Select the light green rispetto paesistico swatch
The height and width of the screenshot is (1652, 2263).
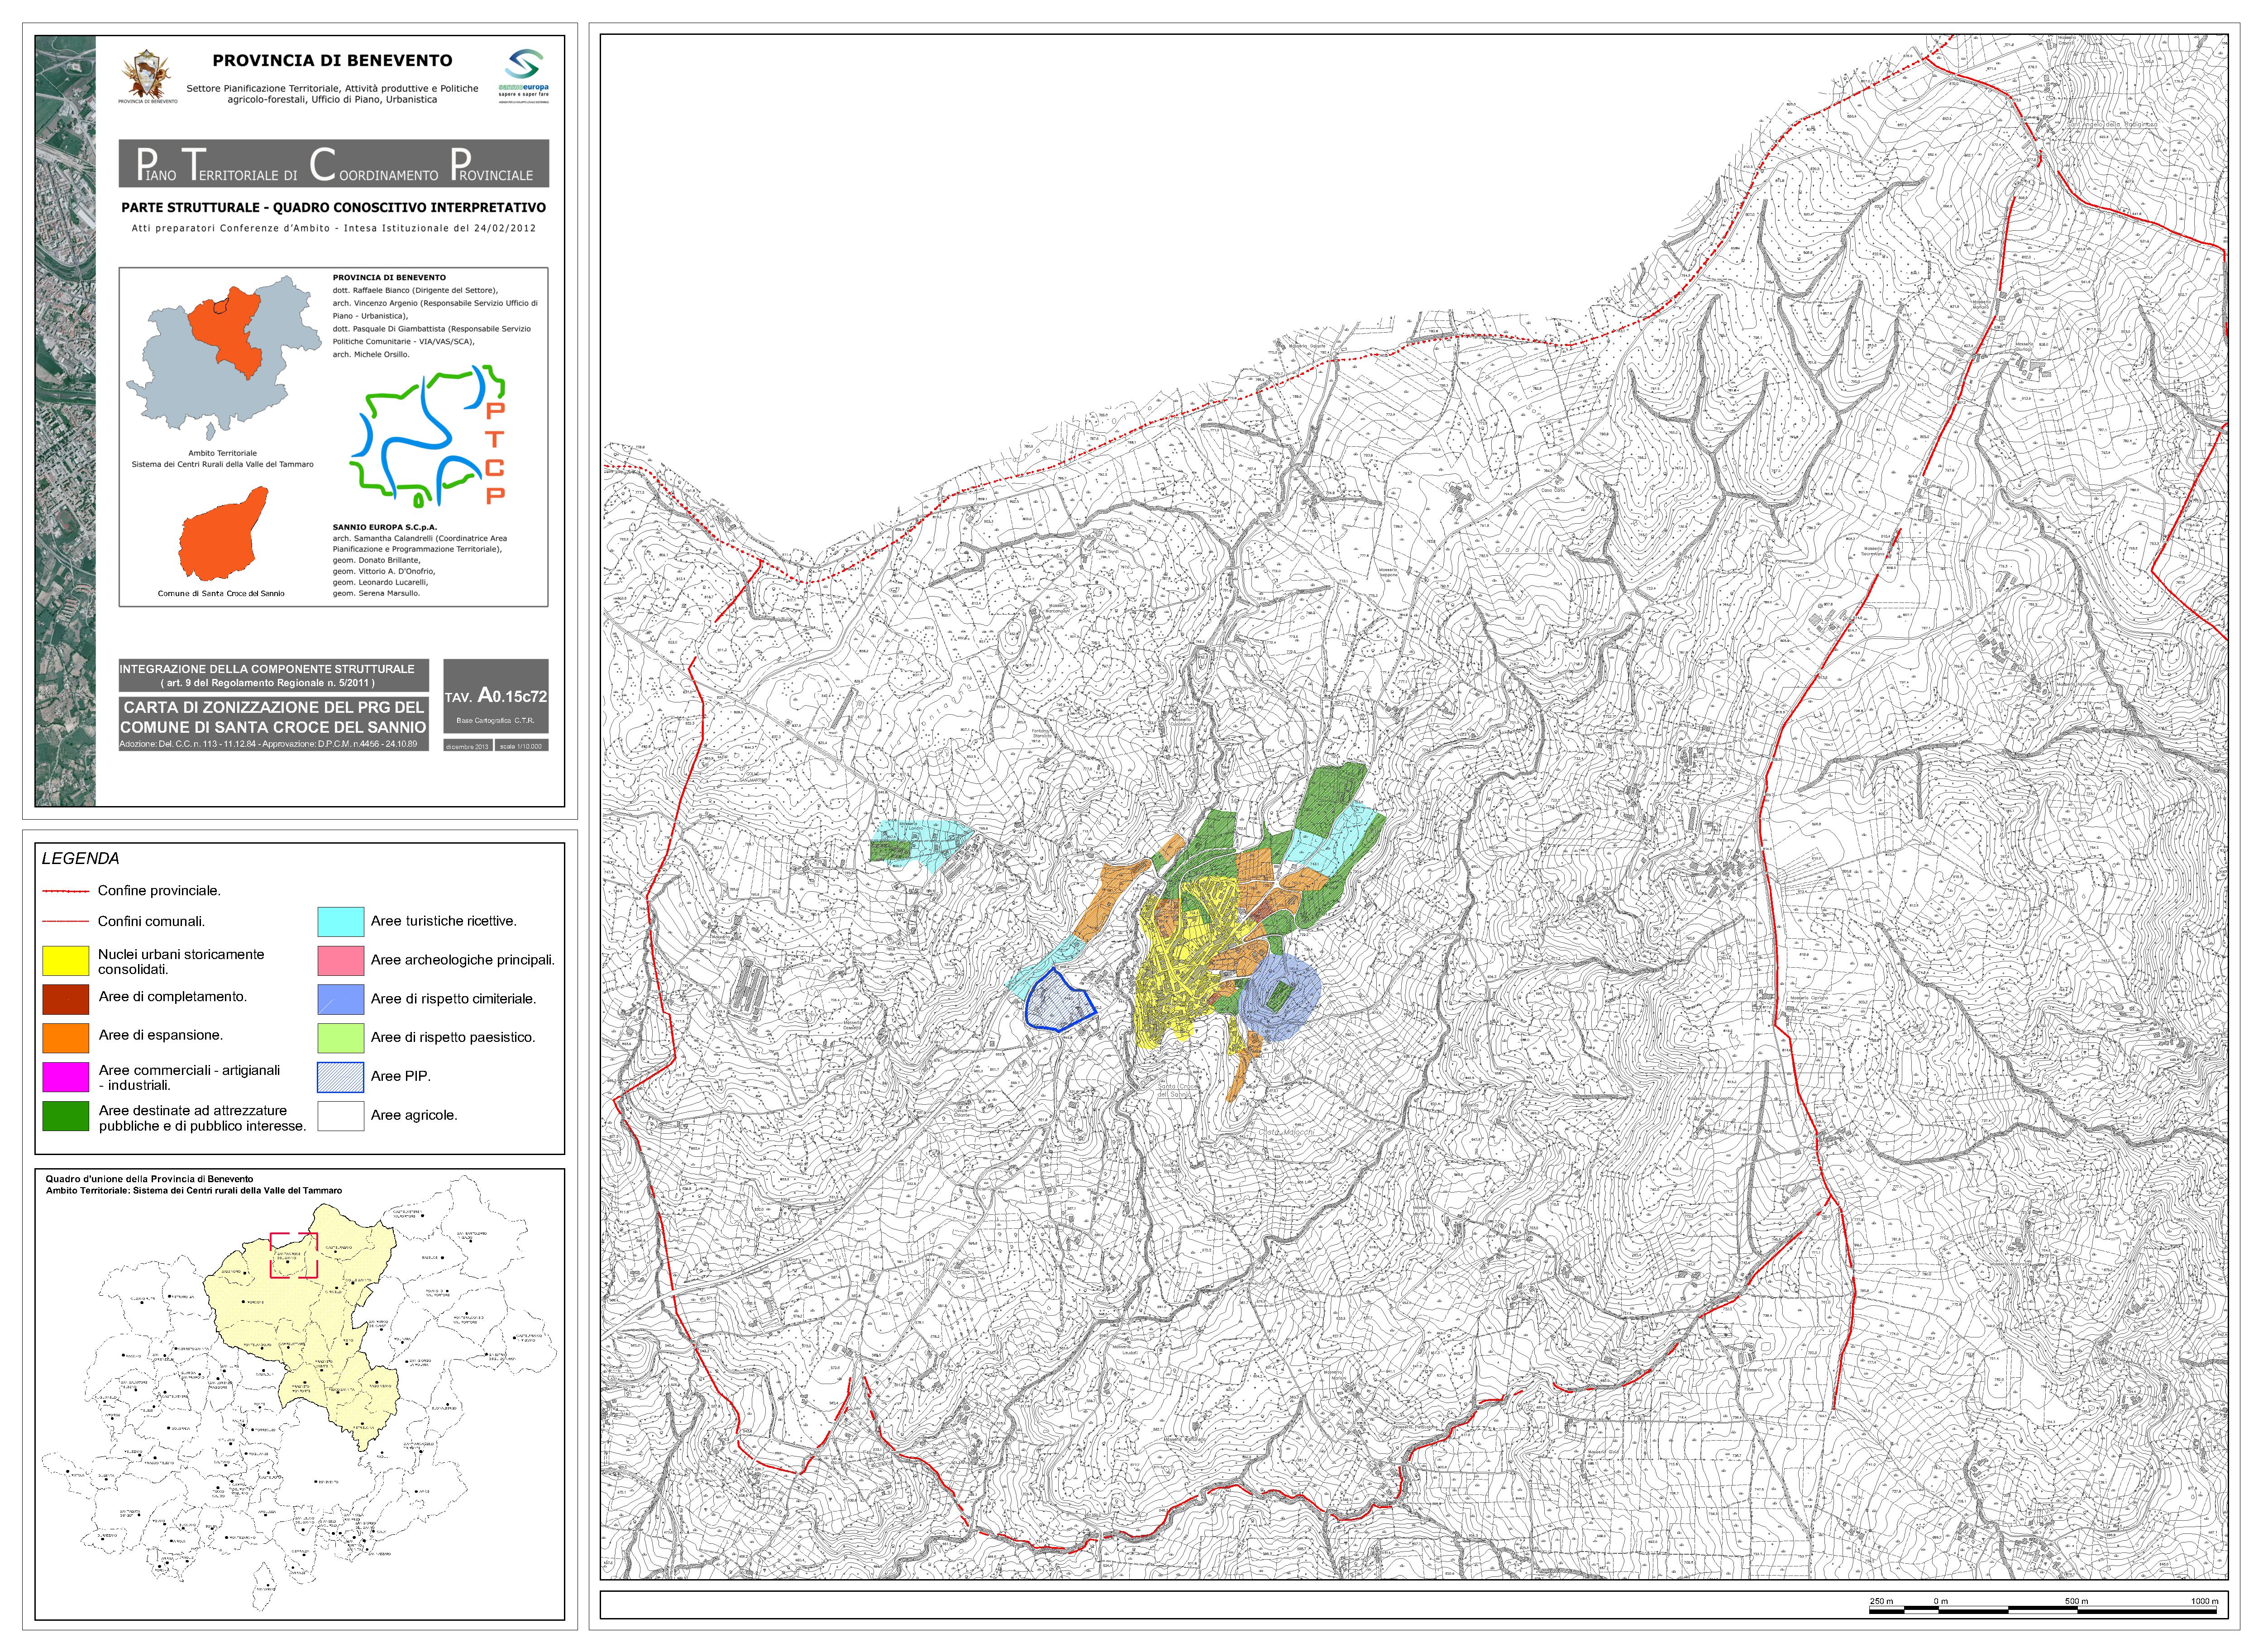(x=340, y=1038)
